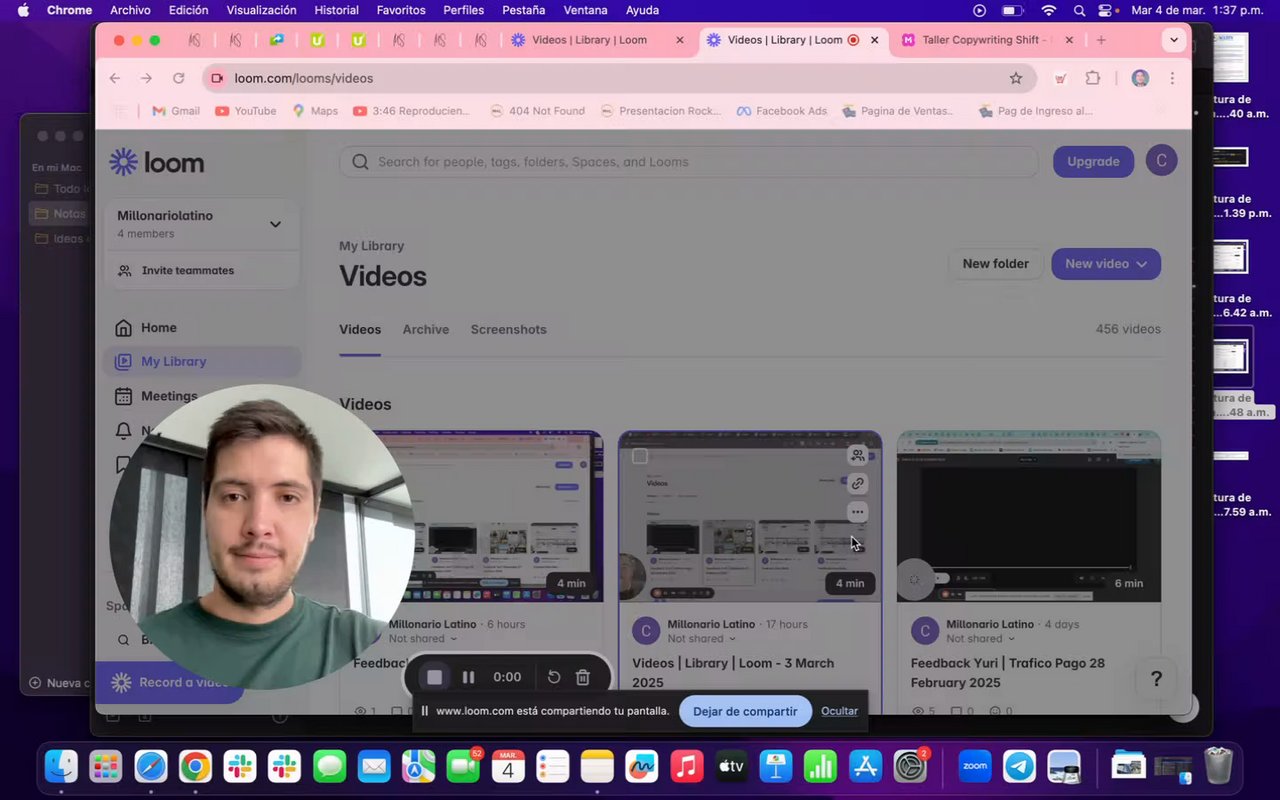Switch to the Archive tab
This screenshot has width=1280, height=800.
pyautogui.click(x=426, y=329)
